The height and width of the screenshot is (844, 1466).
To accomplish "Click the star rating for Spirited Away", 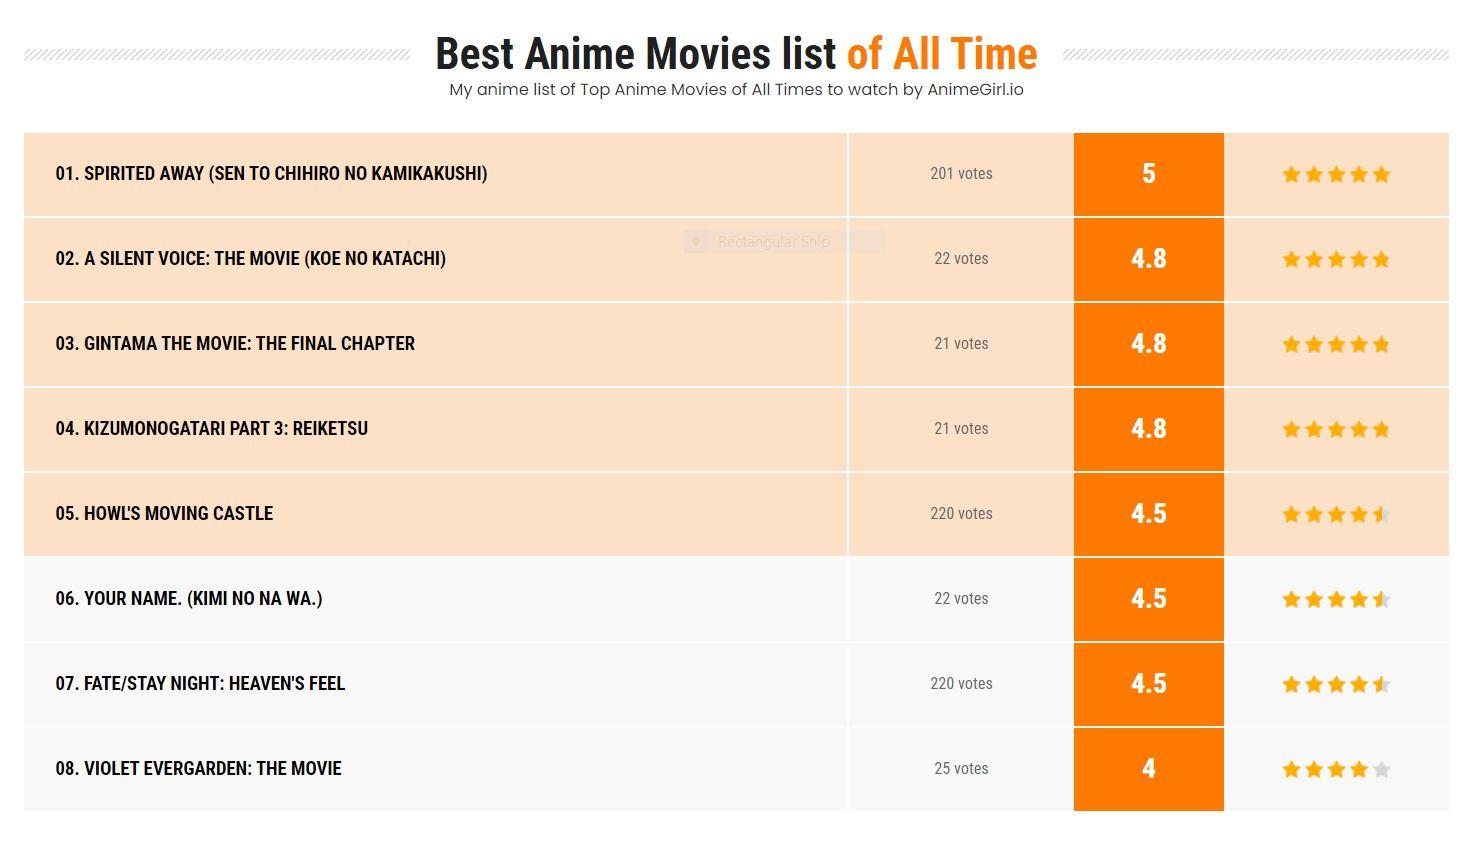I will click(x=1336, y=174).
